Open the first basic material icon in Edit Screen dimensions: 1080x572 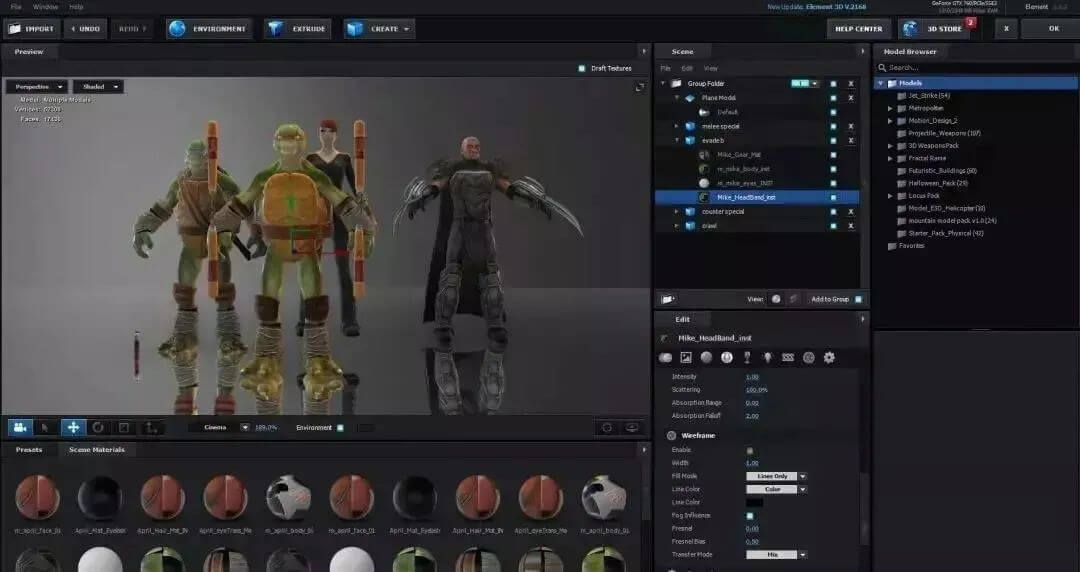pyautogui.click(x=665, y=358)
